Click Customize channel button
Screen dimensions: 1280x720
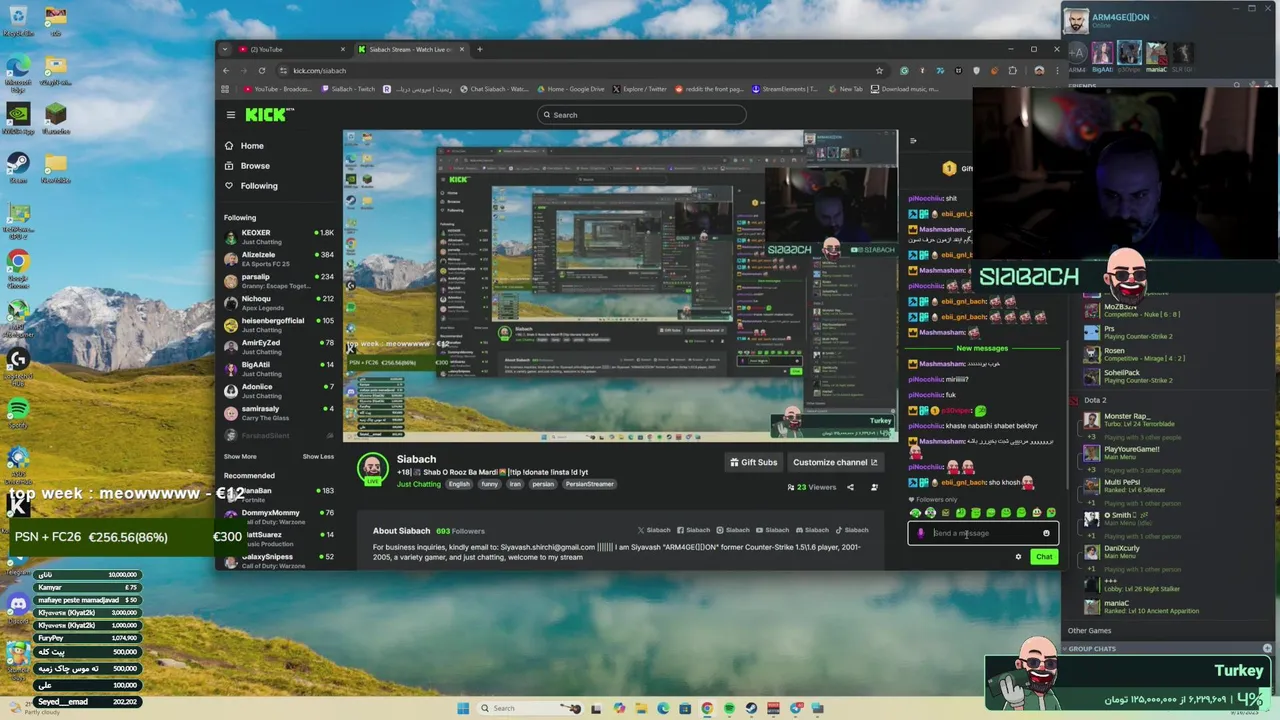point(834,462)
